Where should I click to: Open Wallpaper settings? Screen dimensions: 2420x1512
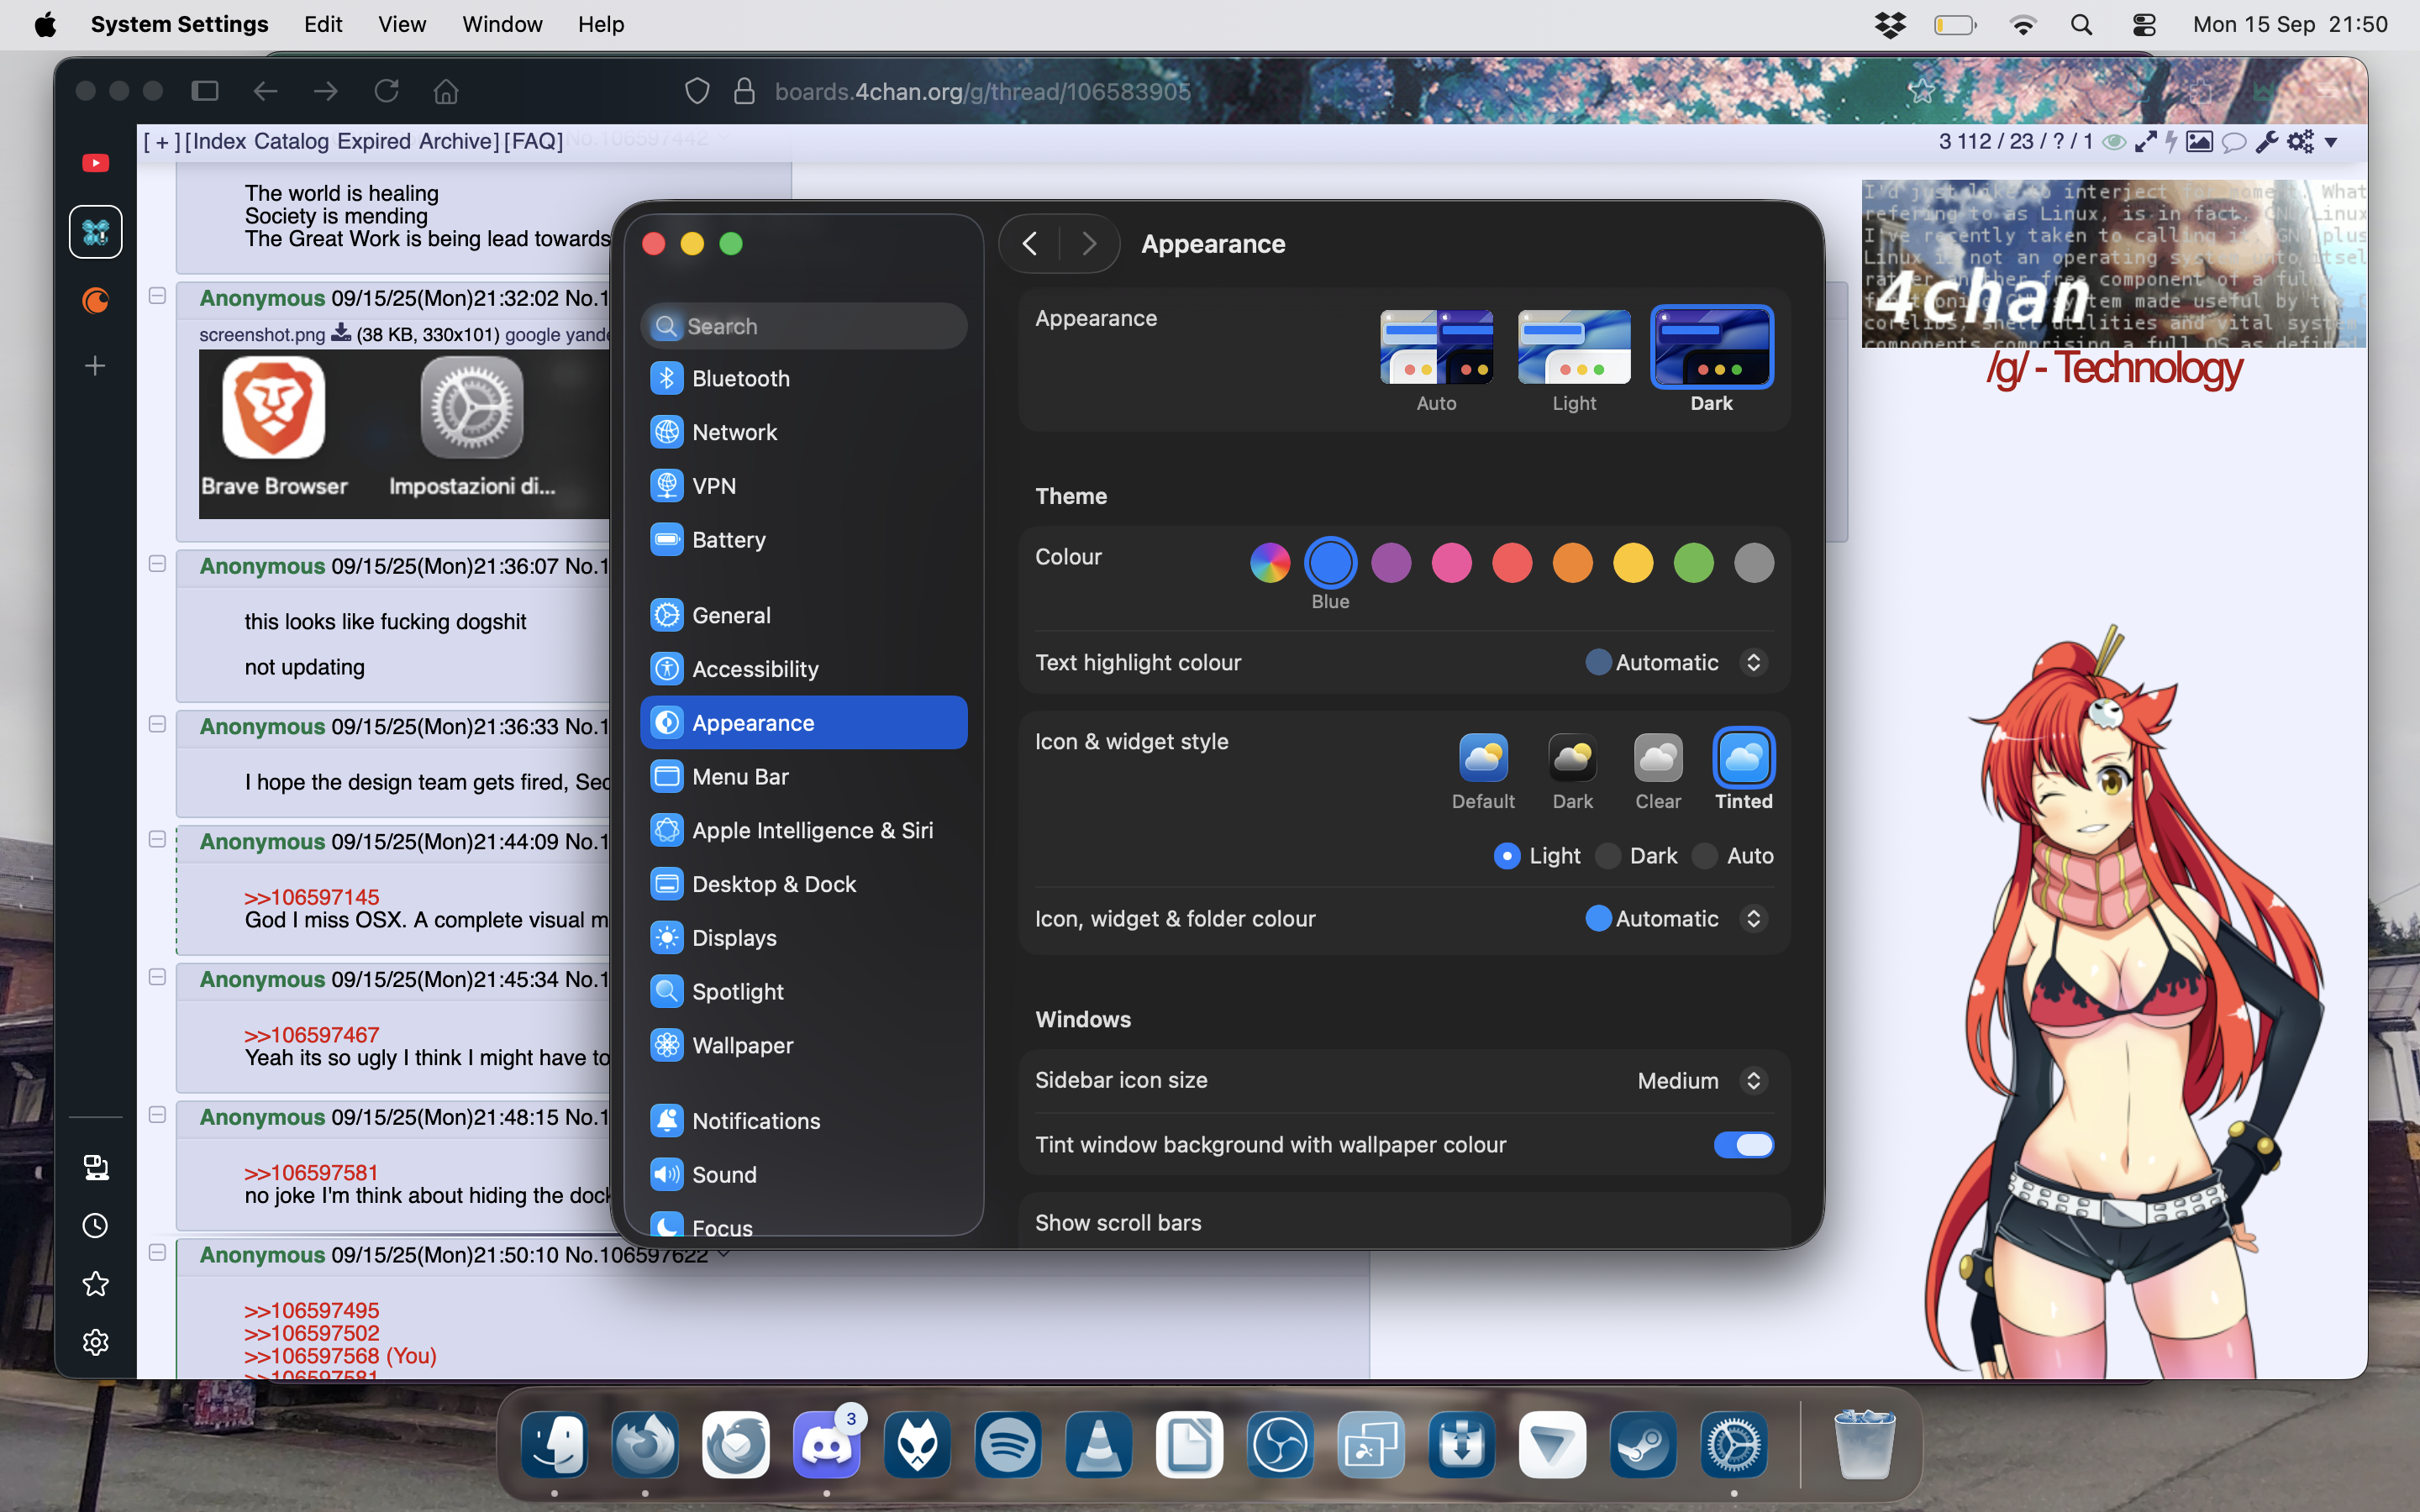pyautogui.click(x=804, y=1046)
